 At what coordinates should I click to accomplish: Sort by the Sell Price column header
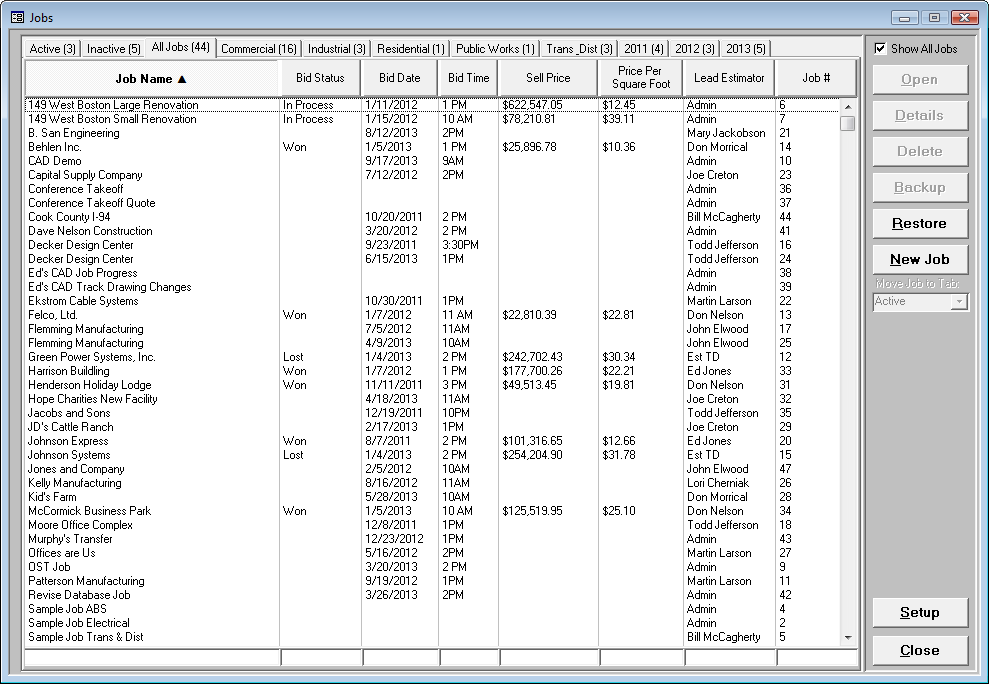tap(548, 78)
